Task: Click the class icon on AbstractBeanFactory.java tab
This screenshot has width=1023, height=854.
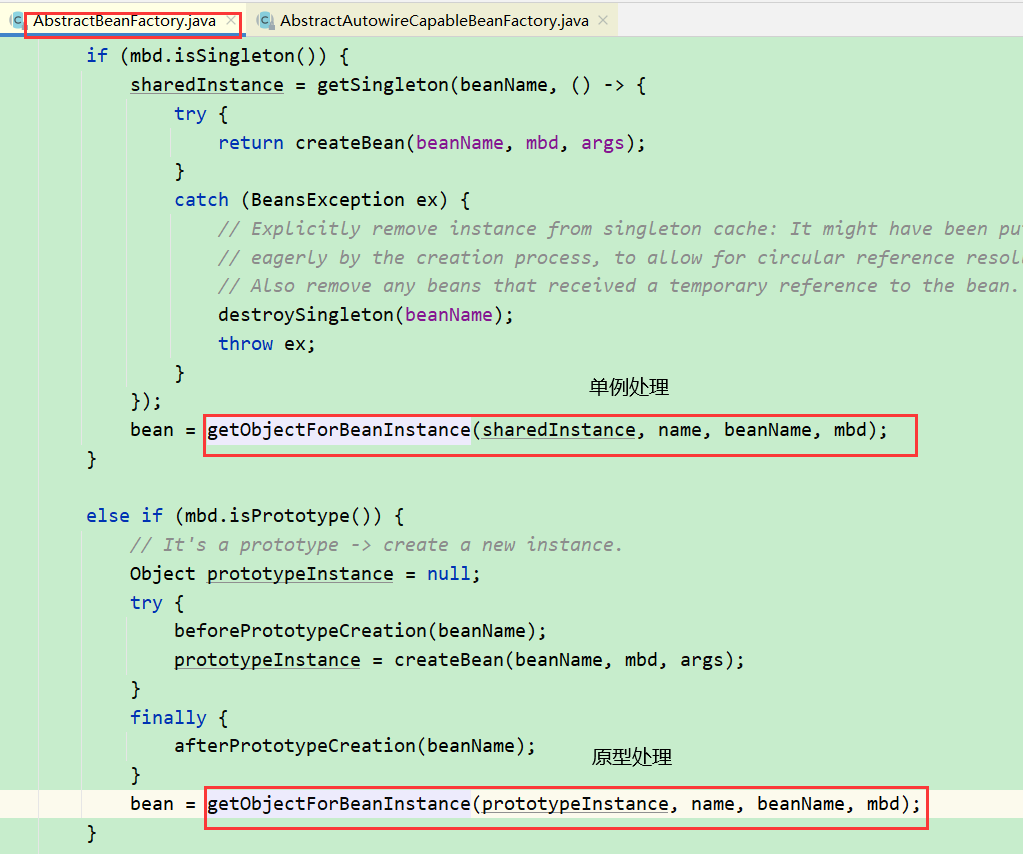Action: point(18,21)
